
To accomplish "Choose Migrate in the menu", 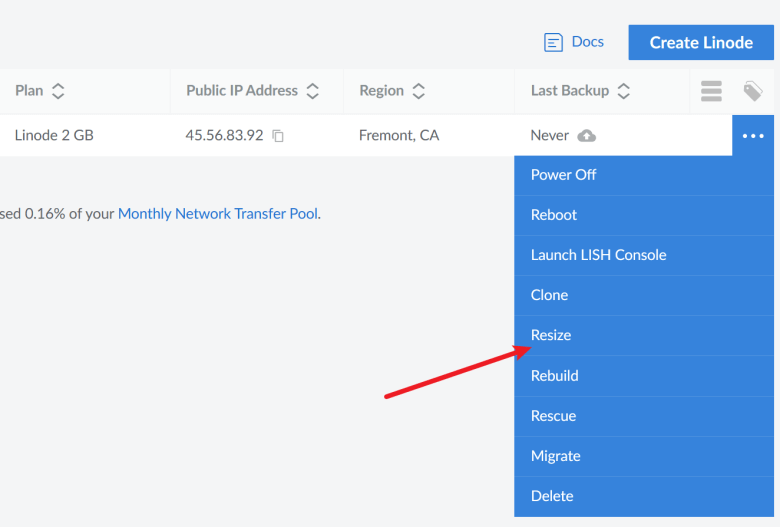I will pyautogui.click(x=644, y=456).
